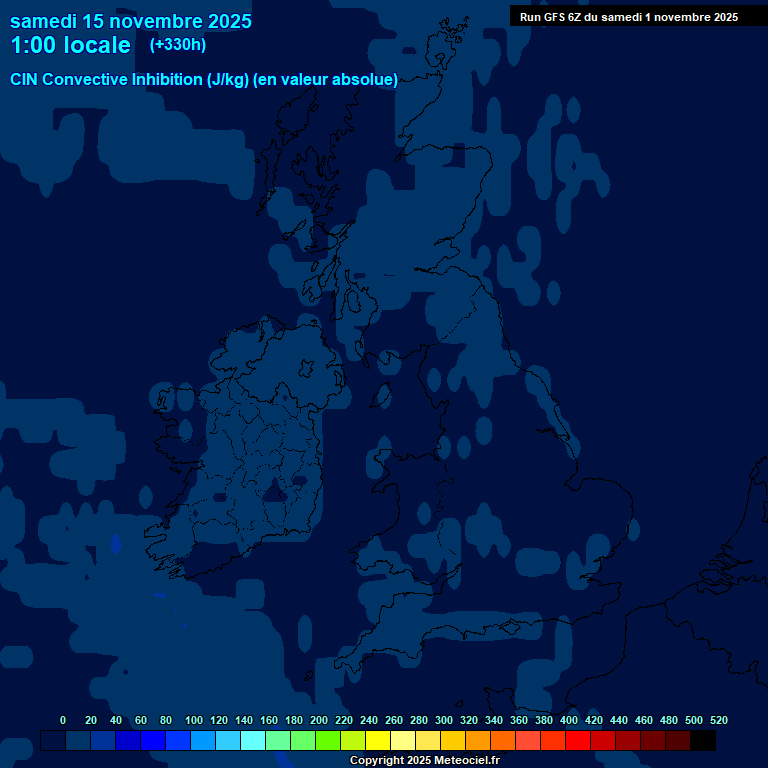Image resolution: width=768 pixels, height=768 pixels.
Task: Select the pure blue swatch below 60
Action: (153, 741)
